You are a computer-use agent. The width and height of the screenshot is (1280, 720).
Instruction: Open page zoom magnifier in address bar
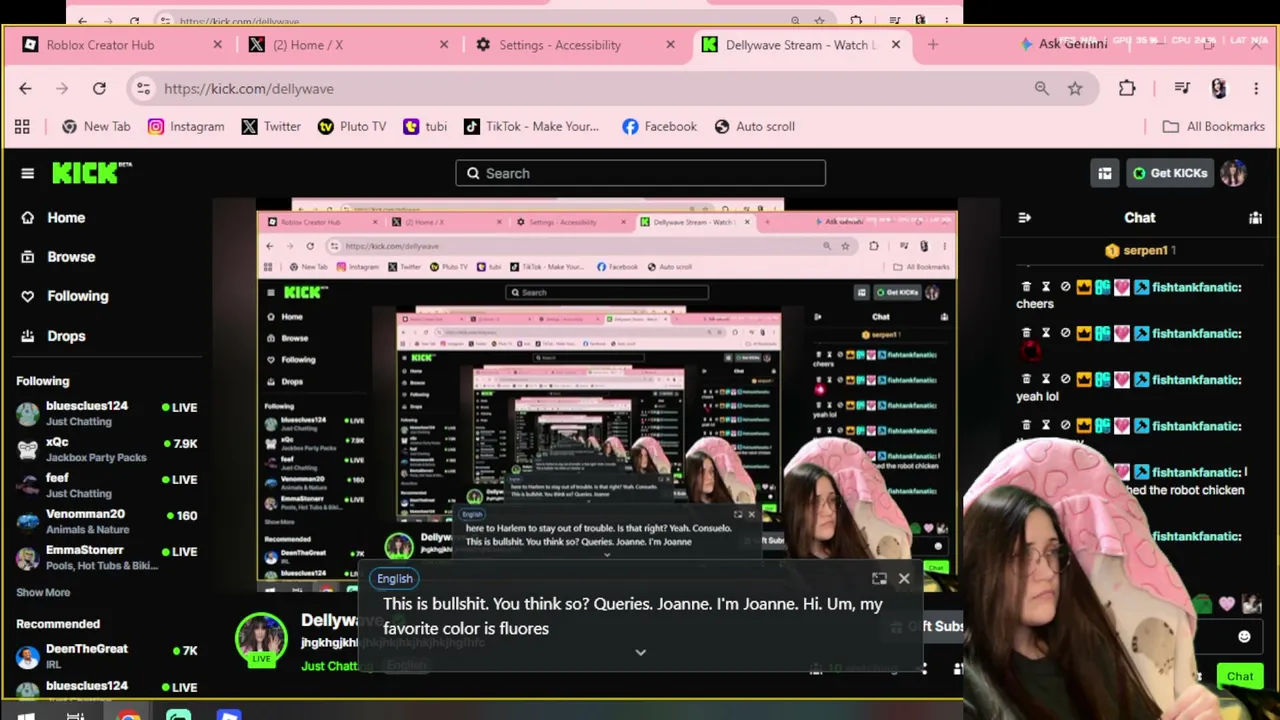coord(1042,88)
